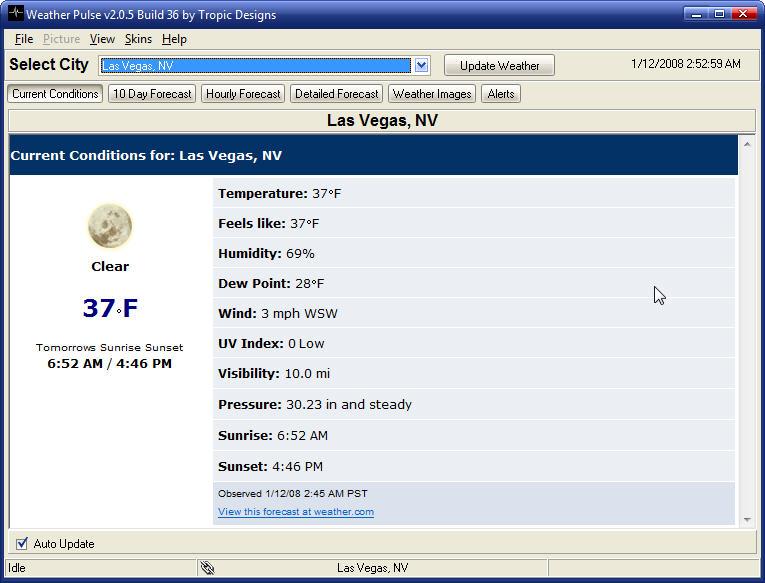
Task: Click the Sunrise: 6:52 AM row
Action: pos(474,435)
